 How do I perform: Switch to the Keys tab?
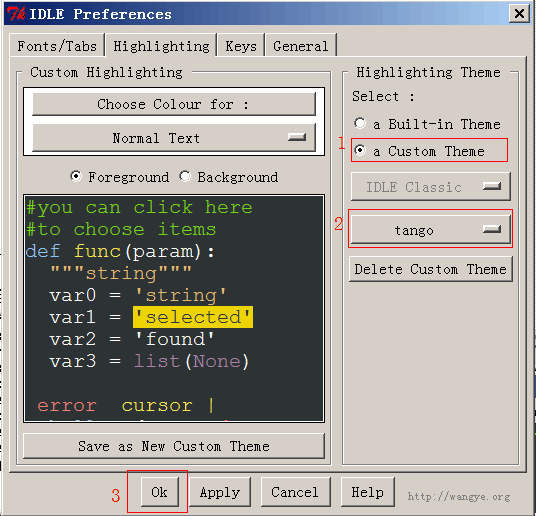[241, 46]
